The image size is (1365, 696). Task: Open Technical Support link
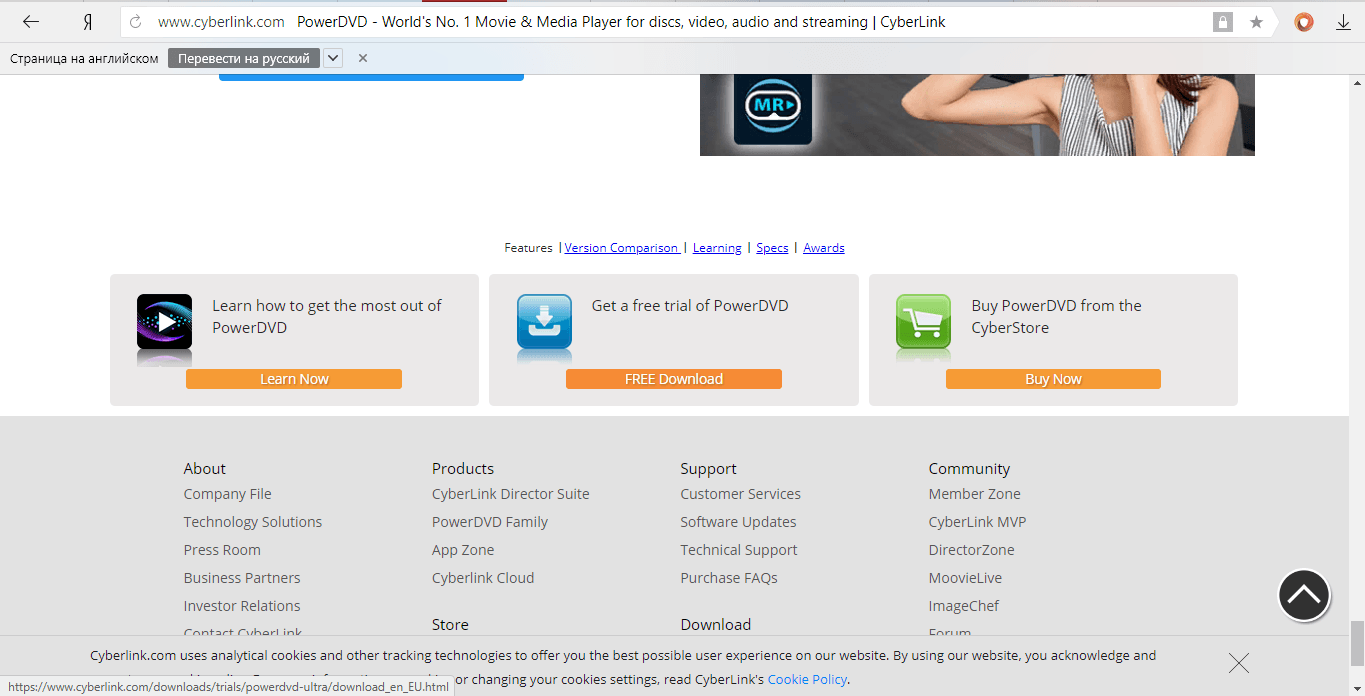point(739,550)
